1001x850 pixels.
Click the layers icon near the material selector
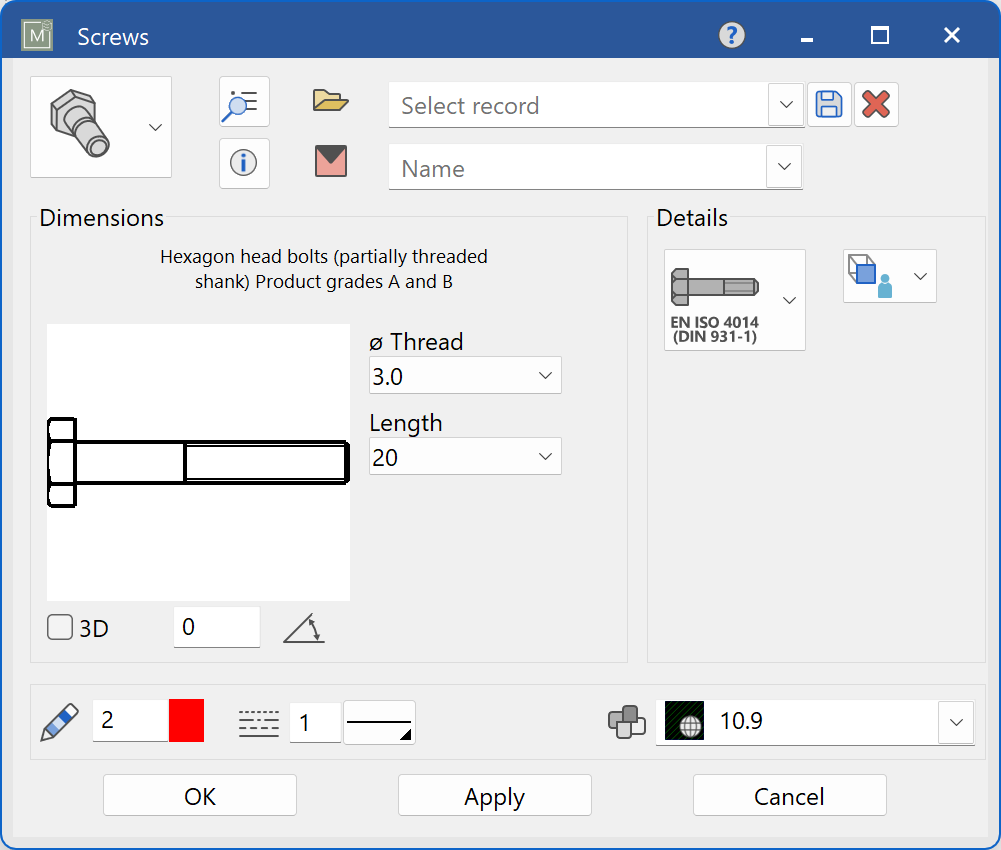tap(628, 722)
